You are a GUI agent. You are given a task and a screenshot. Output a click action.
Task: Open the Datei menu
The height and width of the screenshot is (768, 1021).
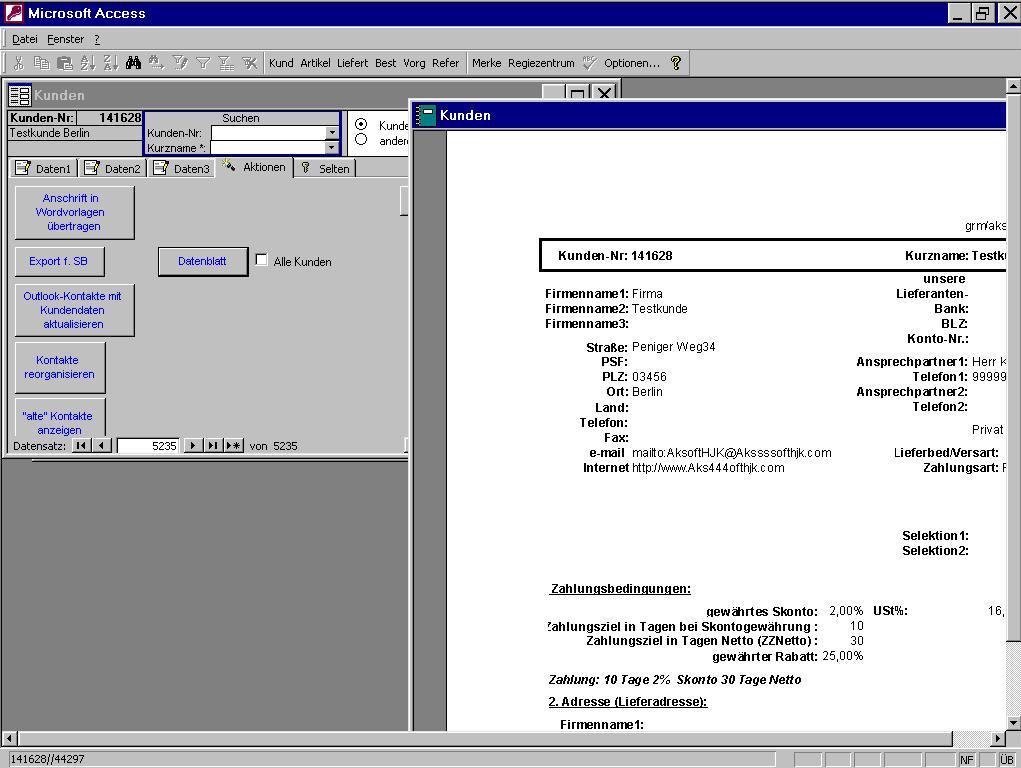pyautogui.click(x=25, y=39)
